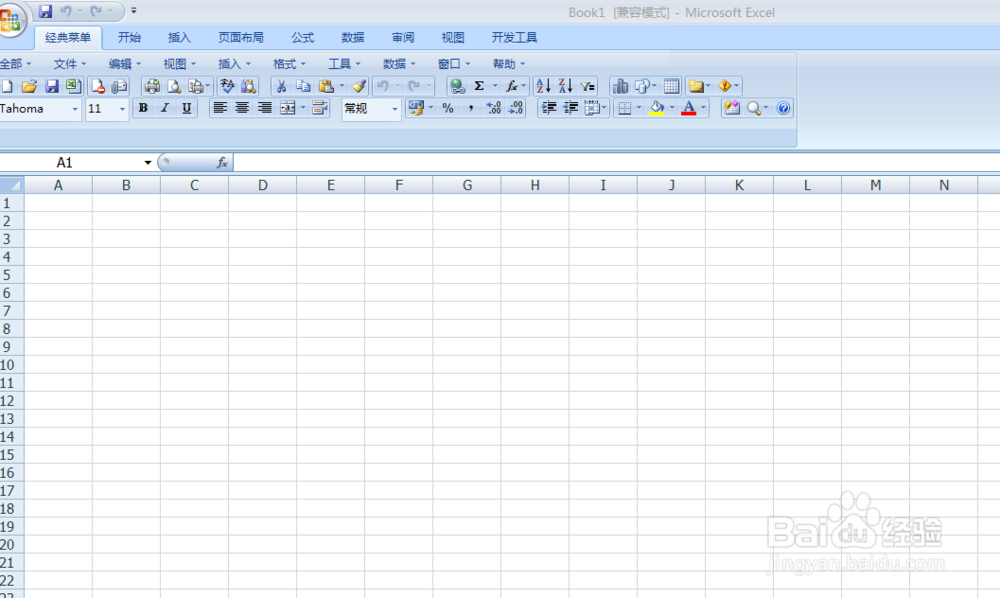This screenshot has width=1000, height=598.
Task: Apply comma style format
Action: 471,108
